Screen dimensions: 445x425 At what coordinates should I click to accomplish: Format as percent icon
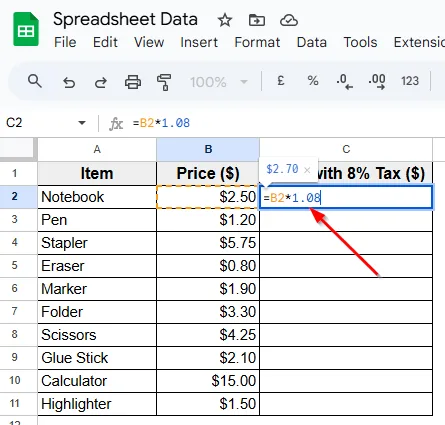pyautogui.click(x=313, y=81)
